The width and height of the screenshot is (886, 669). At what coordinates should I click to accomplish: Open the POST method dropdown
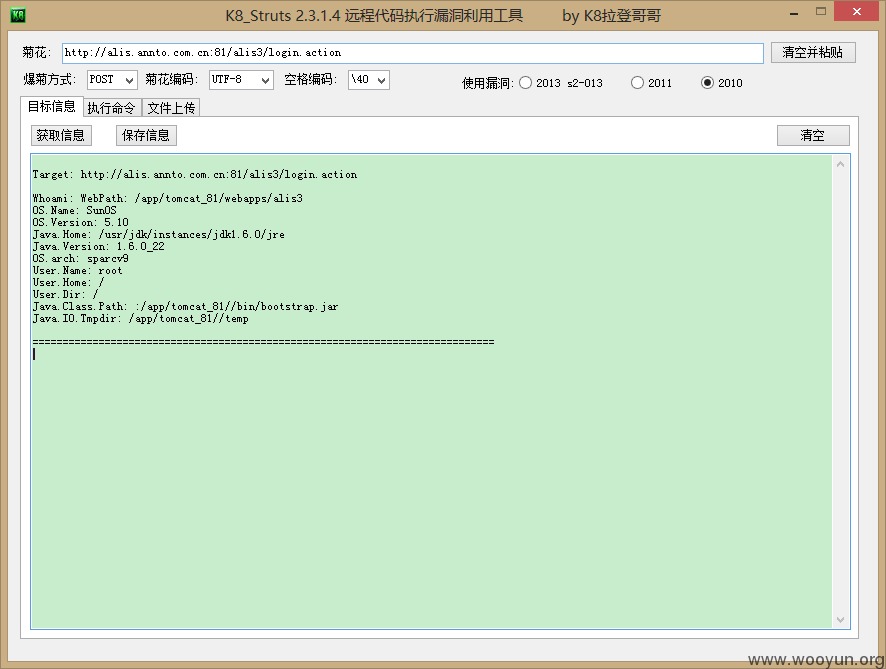click(112, 80)
